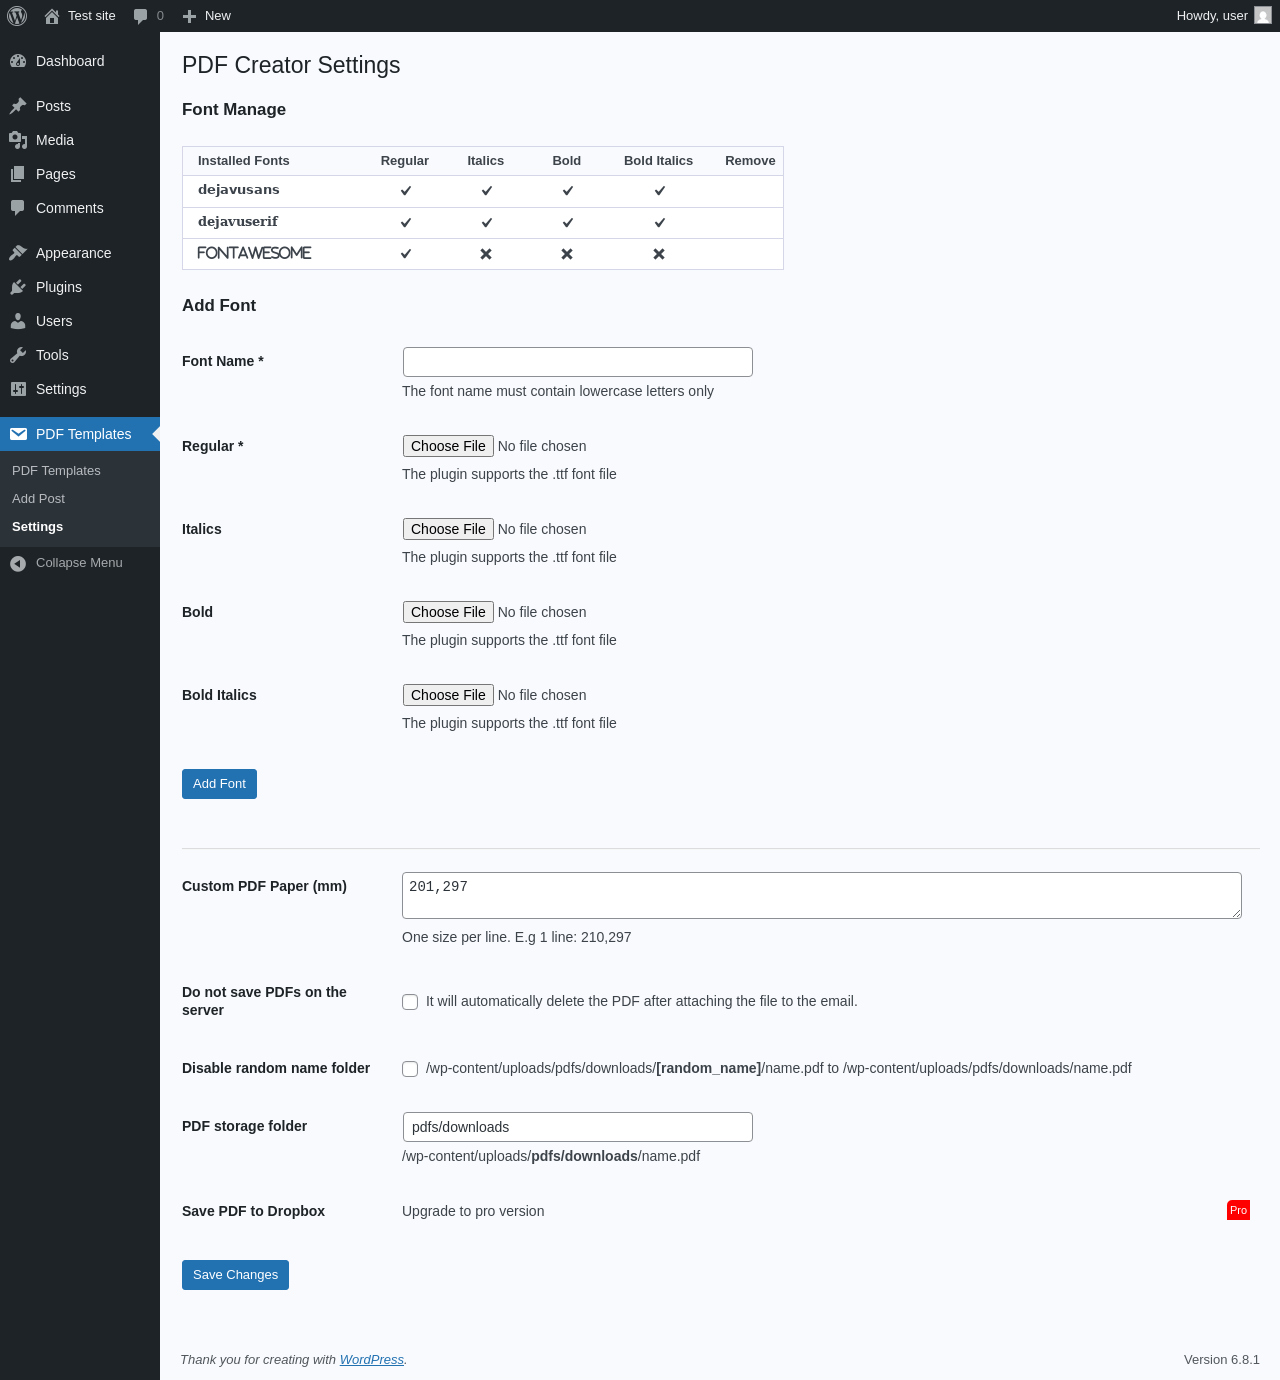1280x1380 pixels.
Task: Click the Collapse Menu arrow icon
Action: tap(18, 564)
